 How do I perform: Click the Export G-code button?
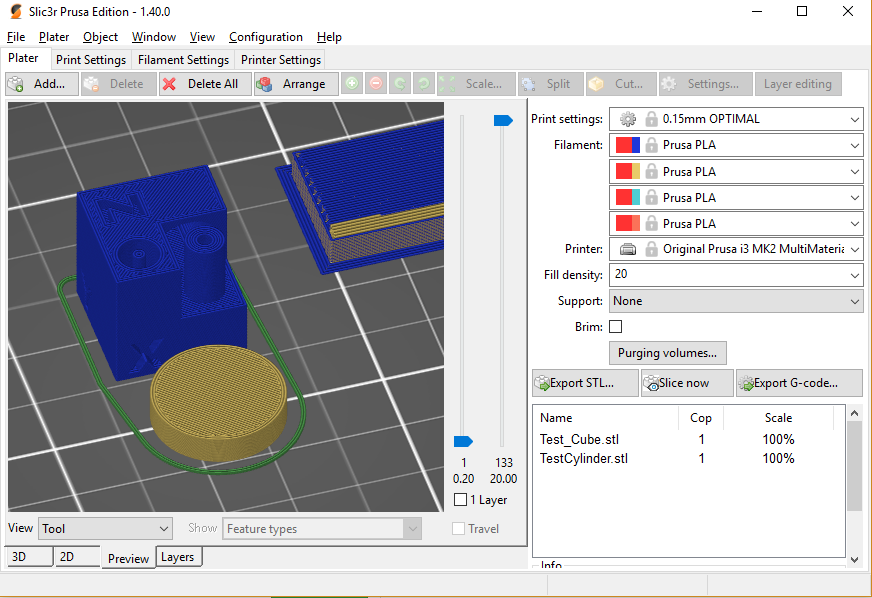tap(799, 383)
